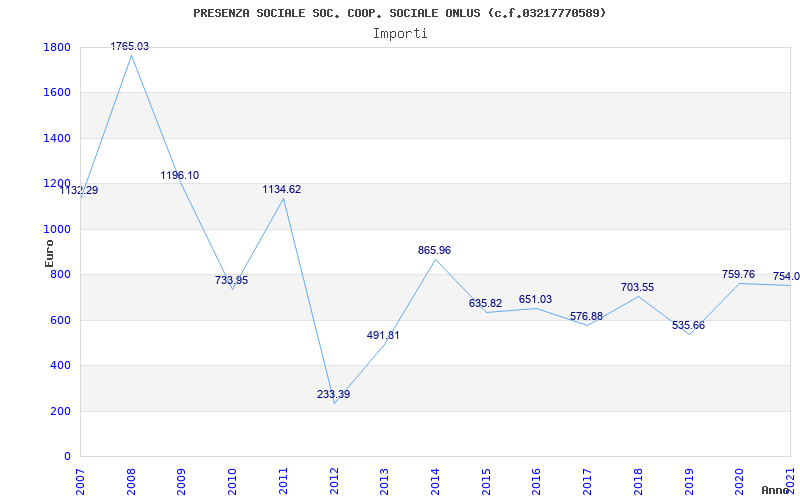Click the 733.95 data point label
This screenshot has height=500, width=800.
[x=231, y=280]
